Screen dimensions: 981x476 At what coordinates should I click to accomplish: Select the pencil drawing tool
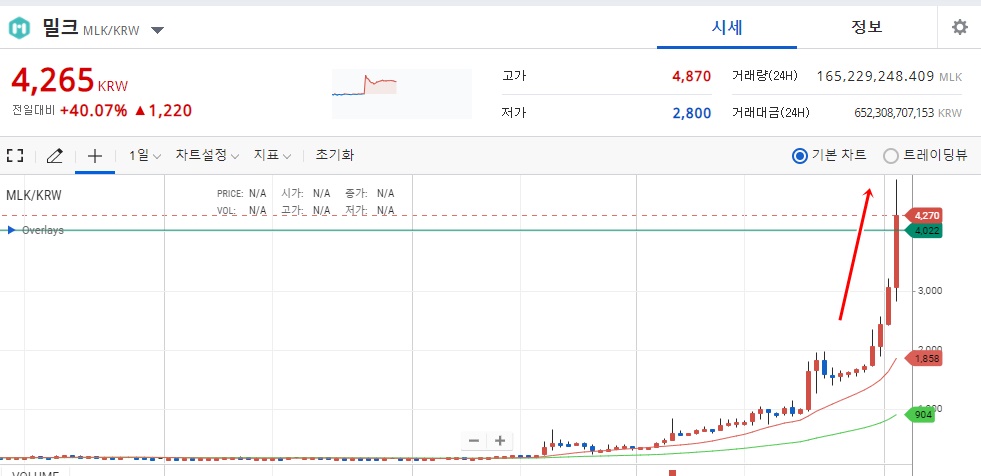coord(54,156)
